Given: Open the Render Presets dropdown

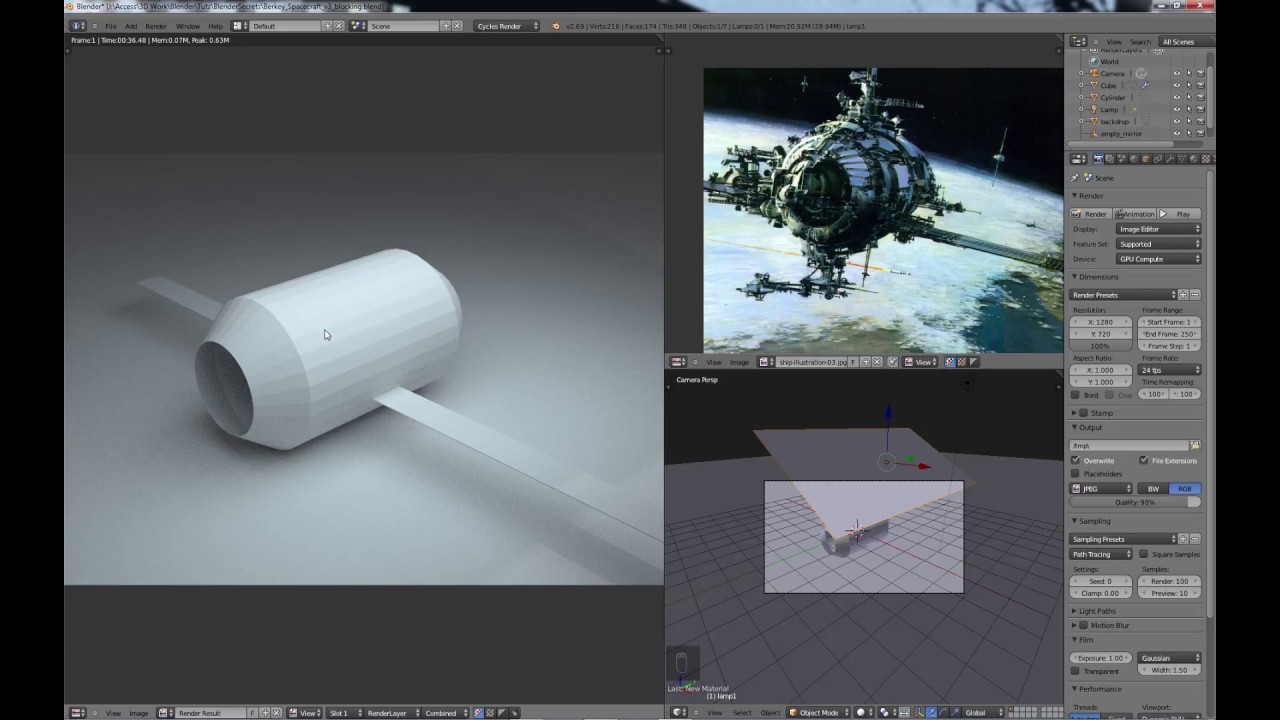Looking at the screenshot, I should [x=1122, y=295].
